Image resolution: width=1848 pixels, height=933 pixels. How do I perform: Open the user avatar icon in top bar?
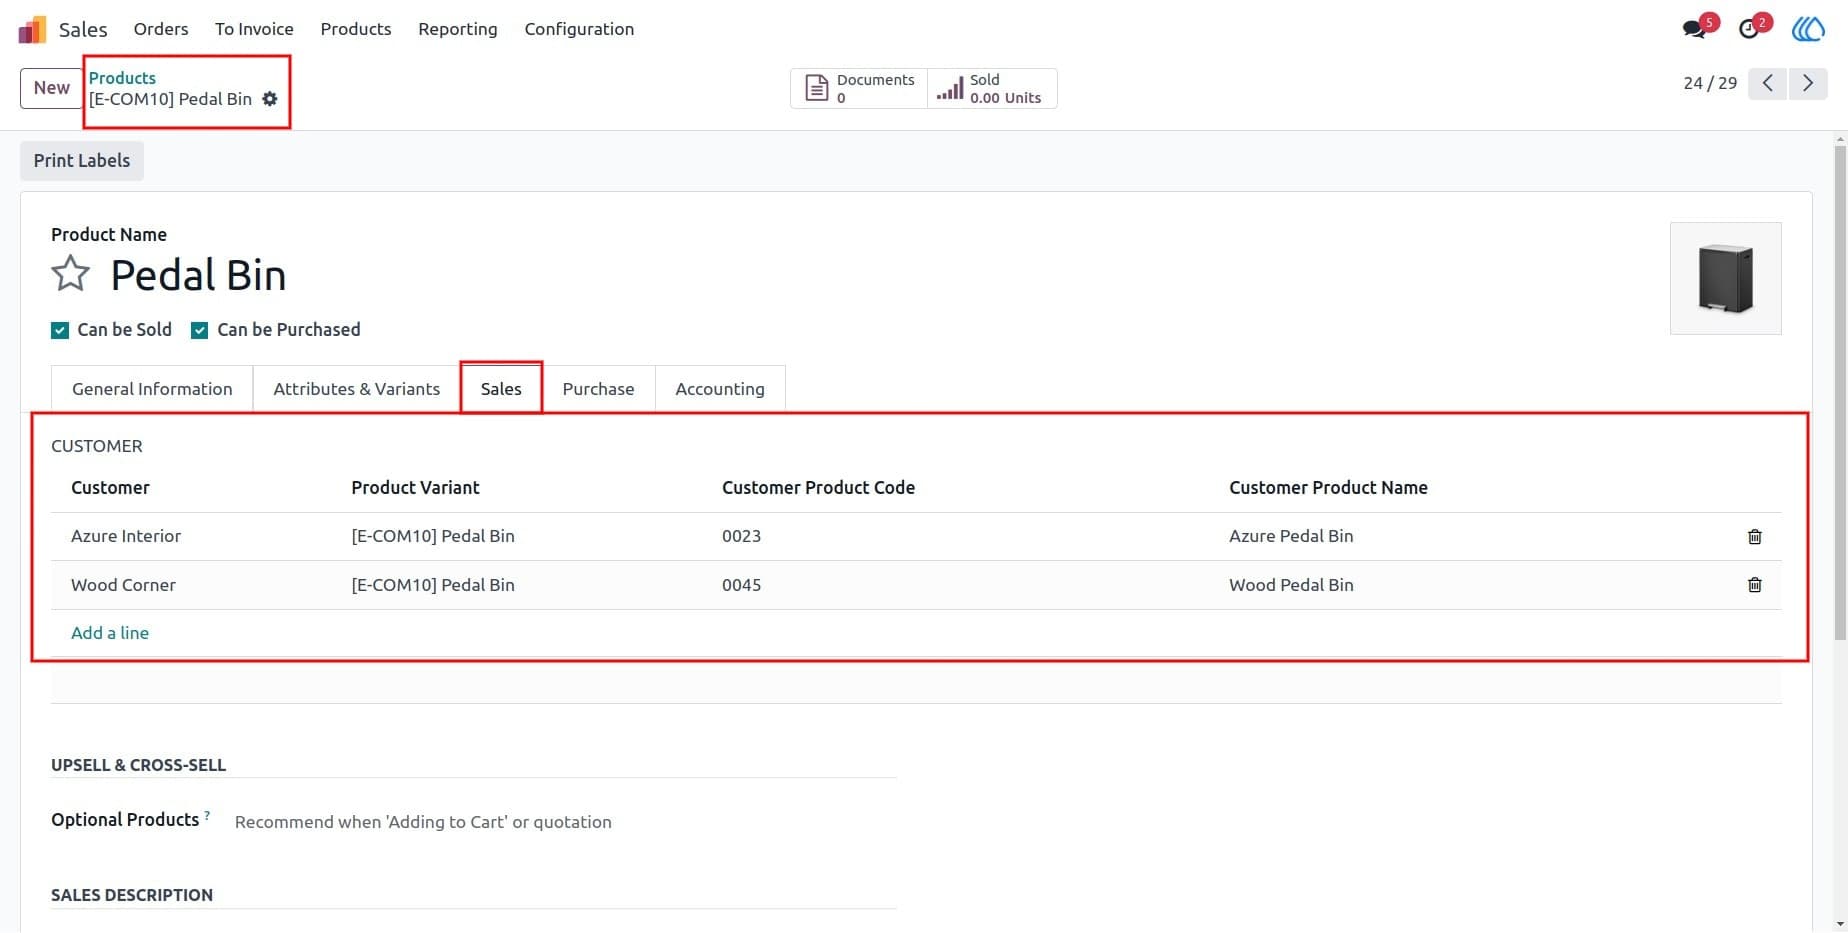[1807, 29]
